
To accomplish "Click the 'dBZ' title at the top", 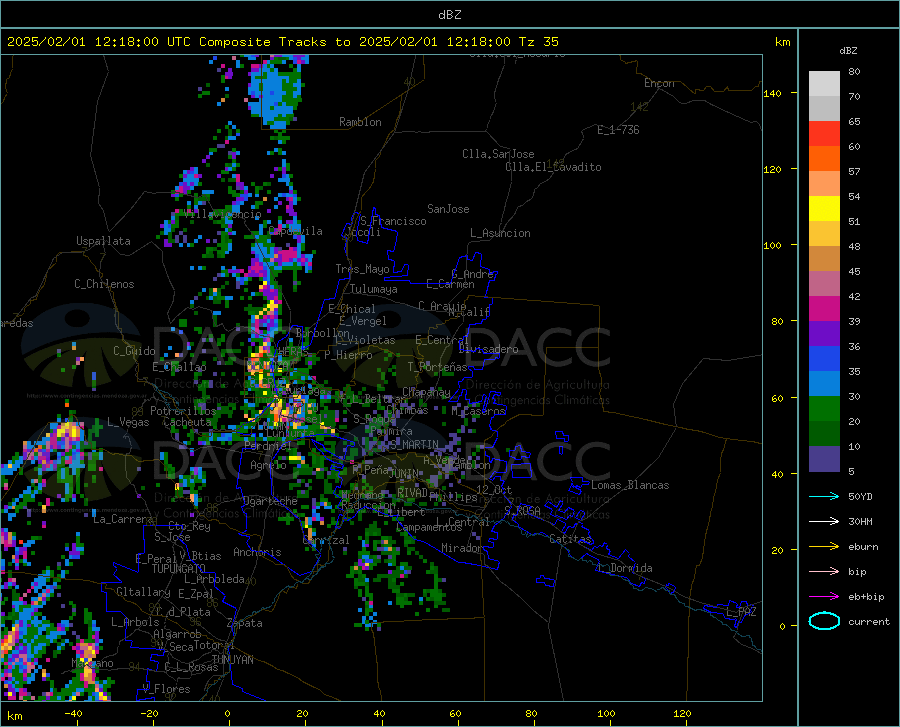I will coord(450,15).
